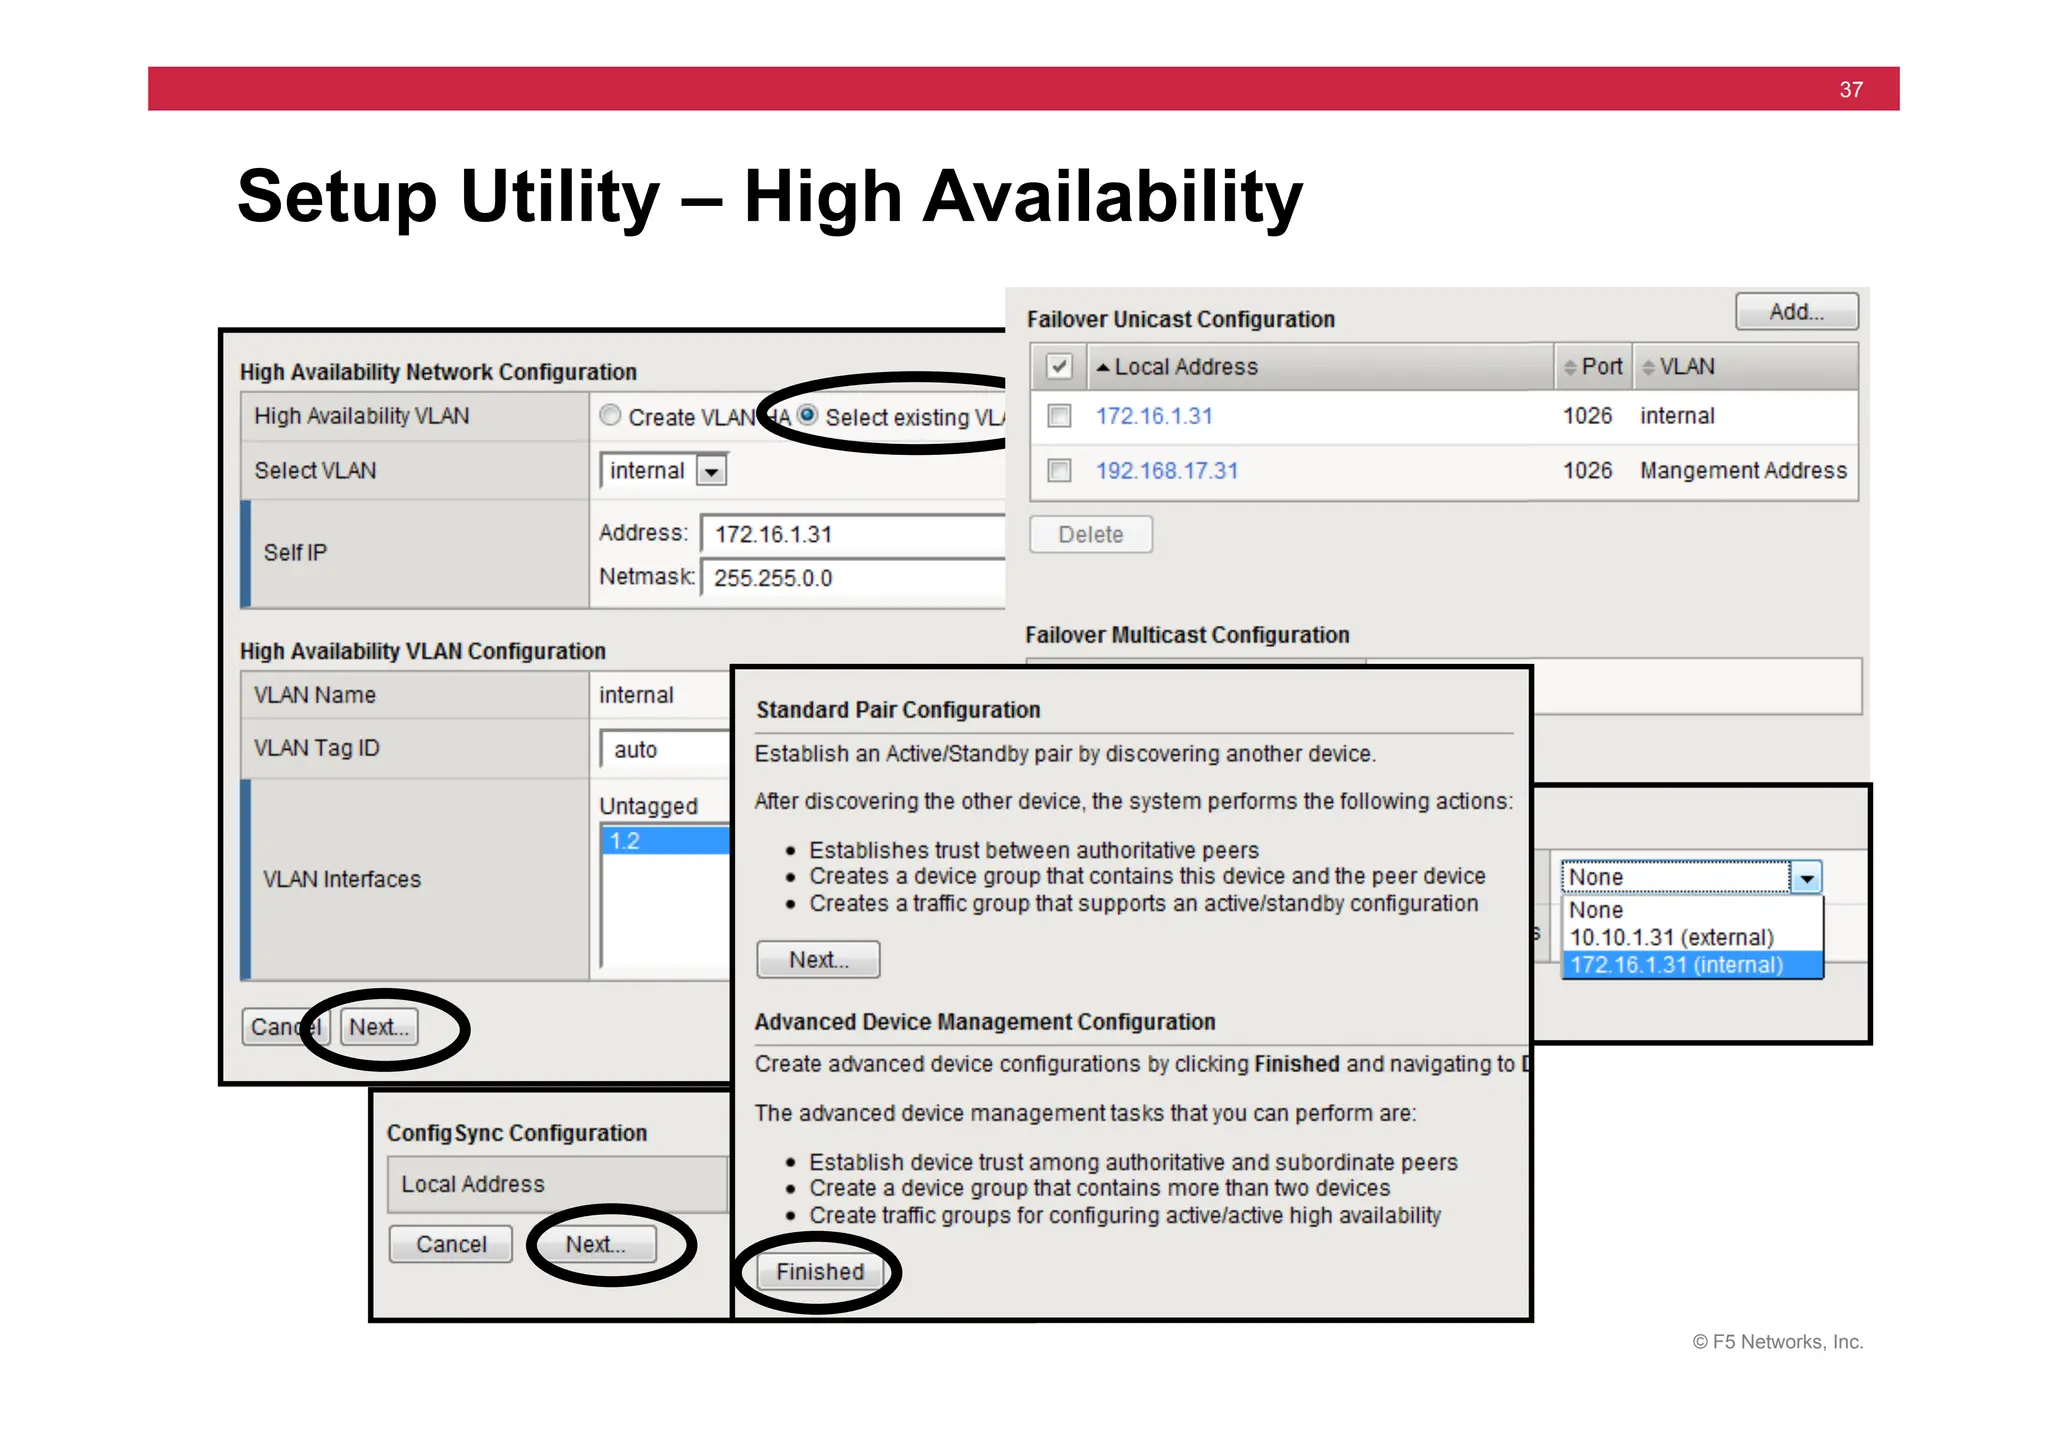
Task: Click Next in High Availability Network panel
Action: click(x=379, y=1027)
